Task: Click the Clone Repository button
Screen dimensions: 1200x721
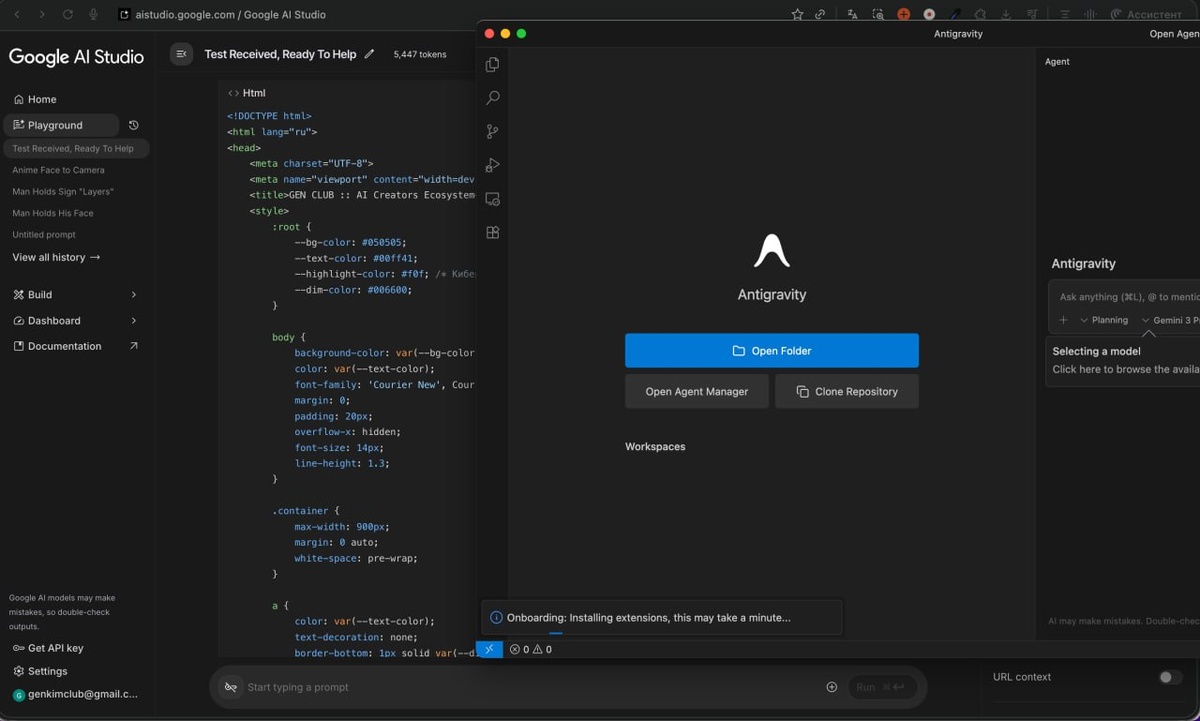Action: 846,392
